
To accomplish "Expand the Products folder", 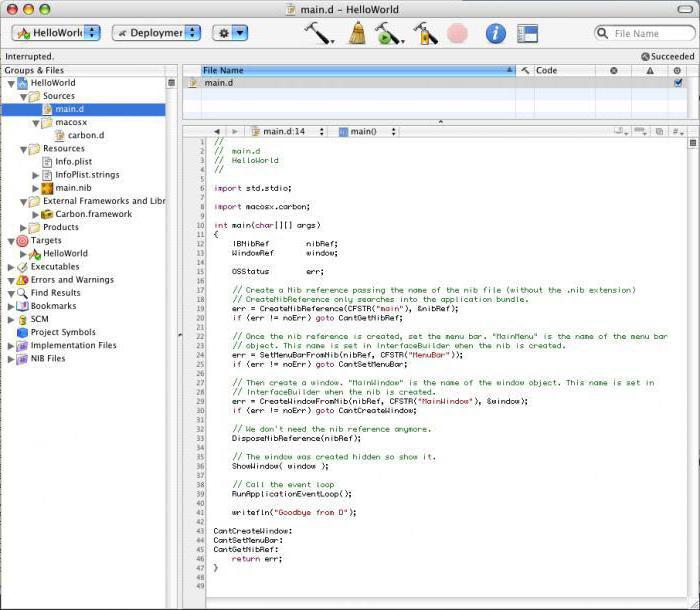I will tap(23, 227).
